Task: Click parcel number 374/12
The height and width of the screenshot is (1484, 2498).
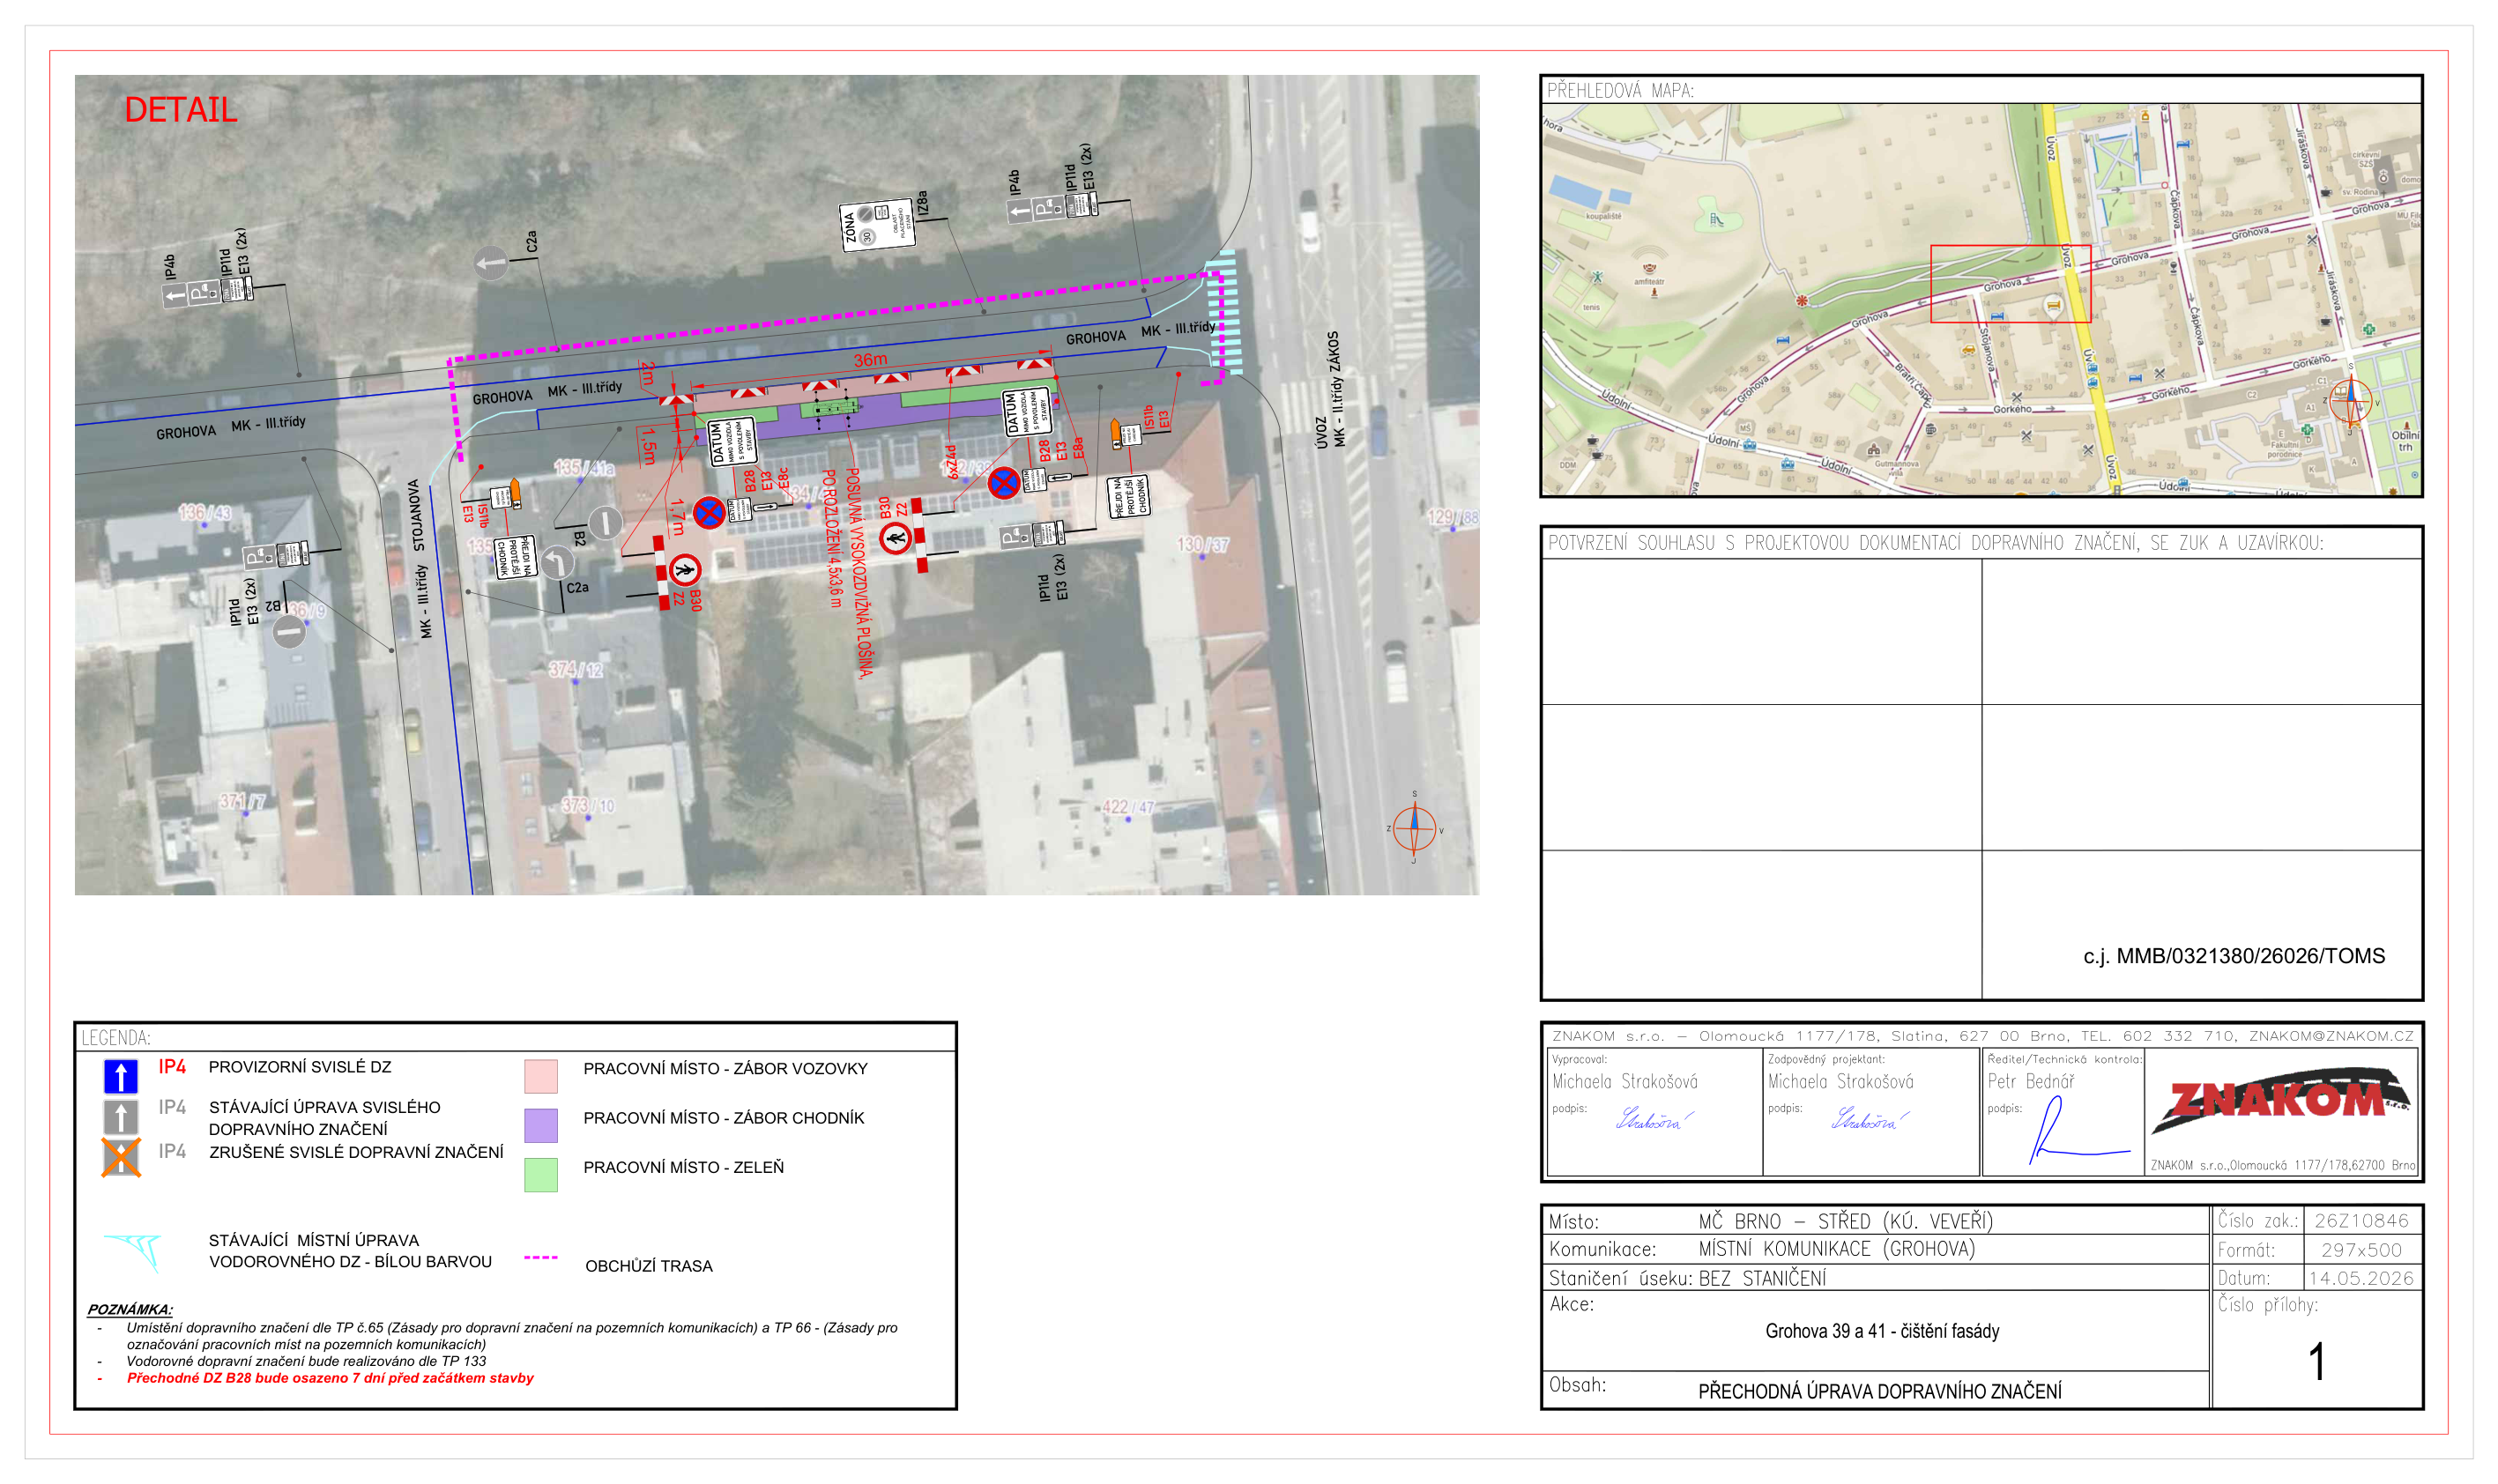Action: coord(576,669)
